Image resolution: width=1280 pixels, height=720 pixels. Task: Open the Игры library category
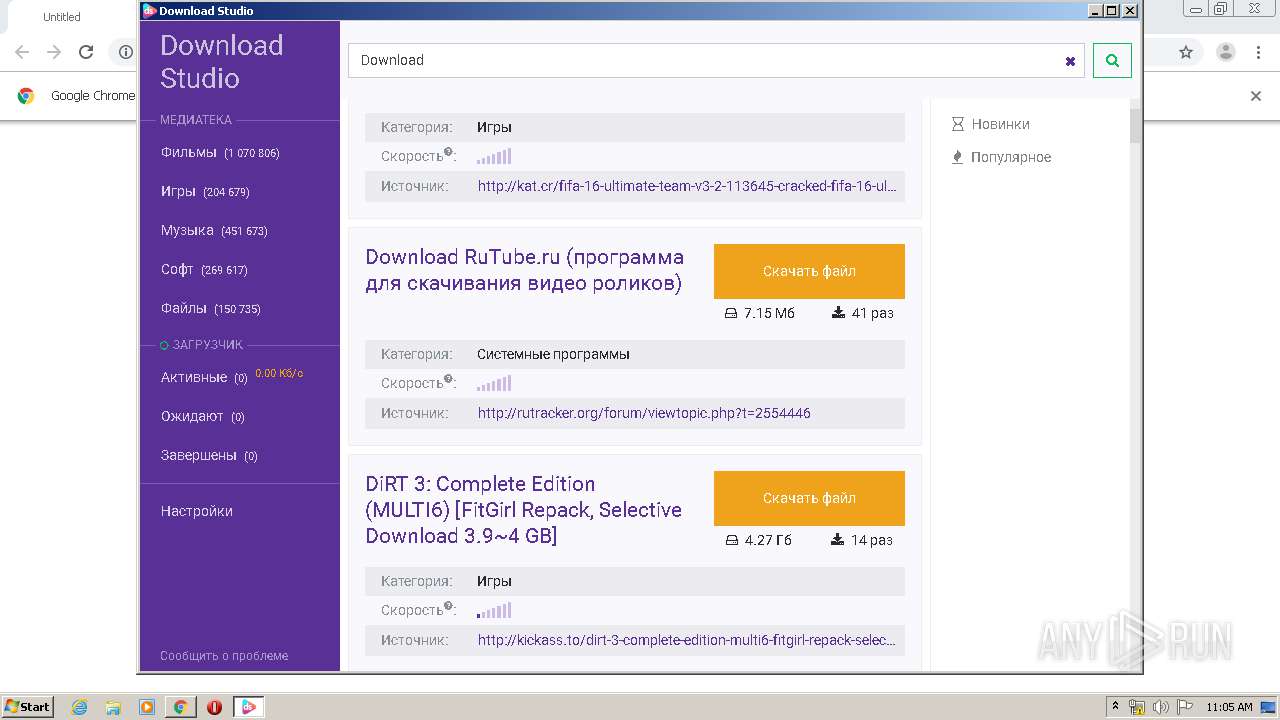(x=205, y=191)
